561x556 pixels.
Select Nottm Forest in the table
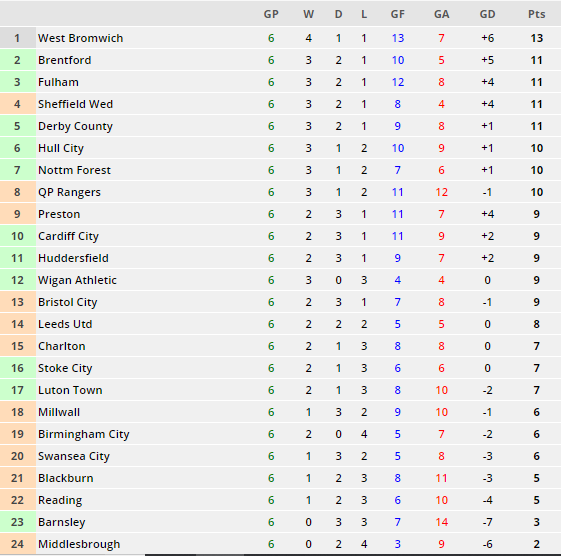click(x=74, y=170)
